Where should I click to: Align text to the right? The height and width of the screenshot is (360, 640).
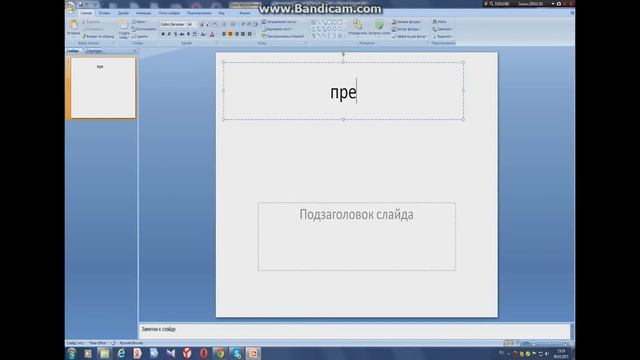[237, 34]
